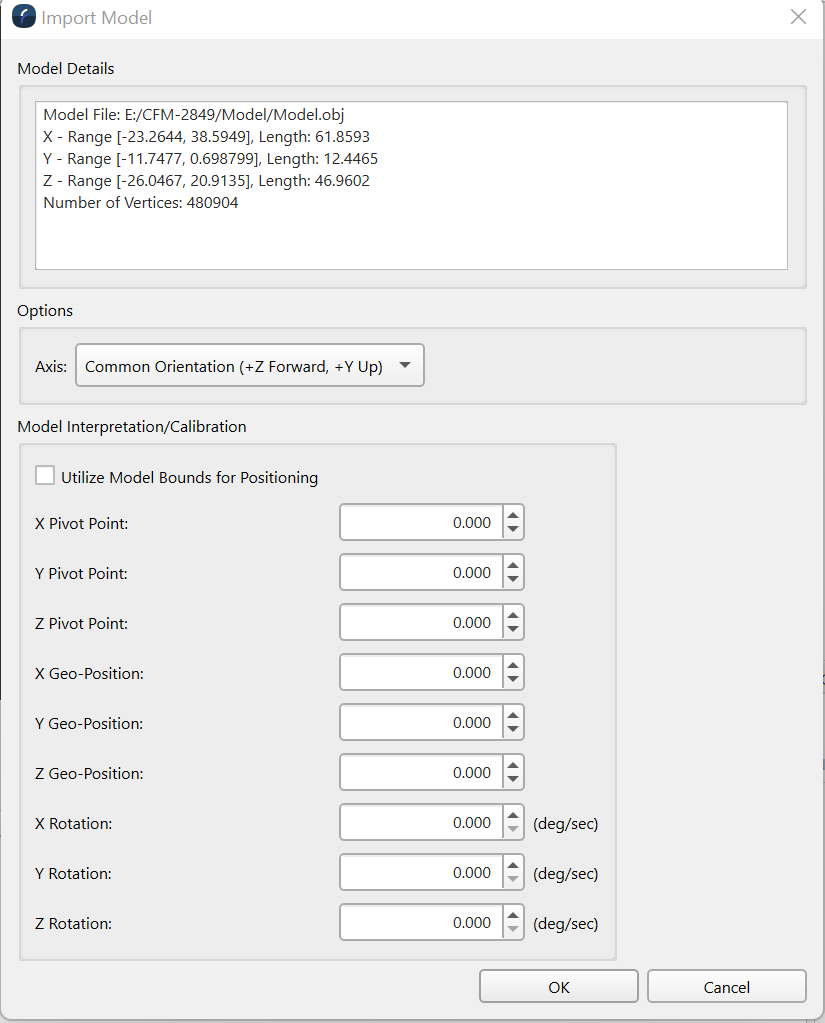825x1023 pixels.
Task: Cancel the Import Model dialog
Action: pyautogui.click(x=726, y=986)
